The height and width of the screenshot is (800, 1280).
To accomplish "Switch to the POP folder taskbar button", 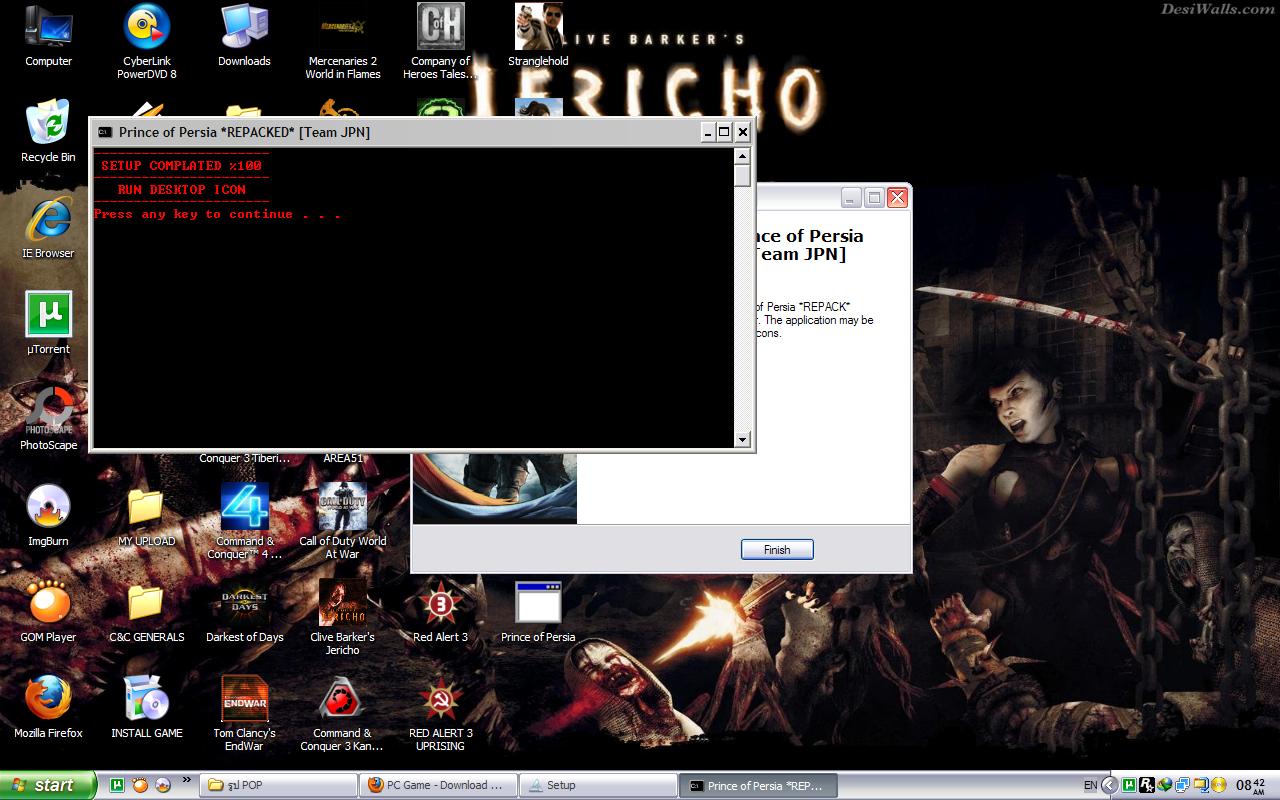I will [279, 785].
